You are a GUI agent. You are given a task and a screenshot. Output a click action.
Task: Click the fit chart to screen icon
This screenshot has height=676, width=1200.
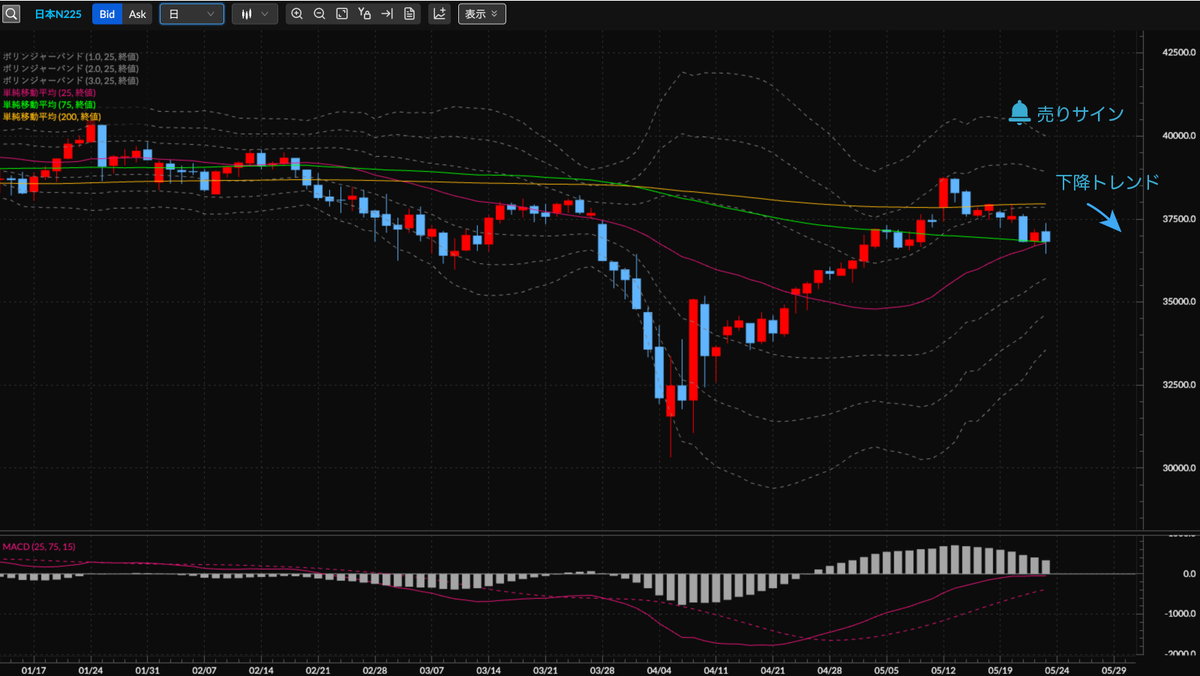click(x=344, y=14)
